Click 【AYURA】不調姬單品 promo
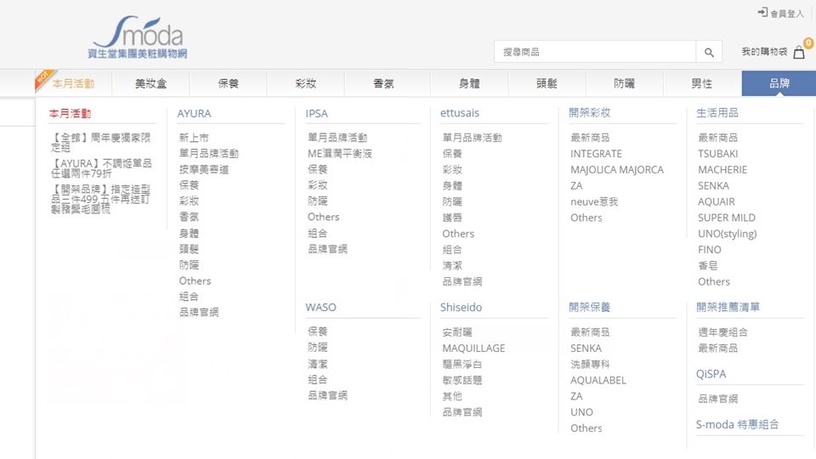The image size is (816, 459). pyautogui.click(x=101, y=168)
